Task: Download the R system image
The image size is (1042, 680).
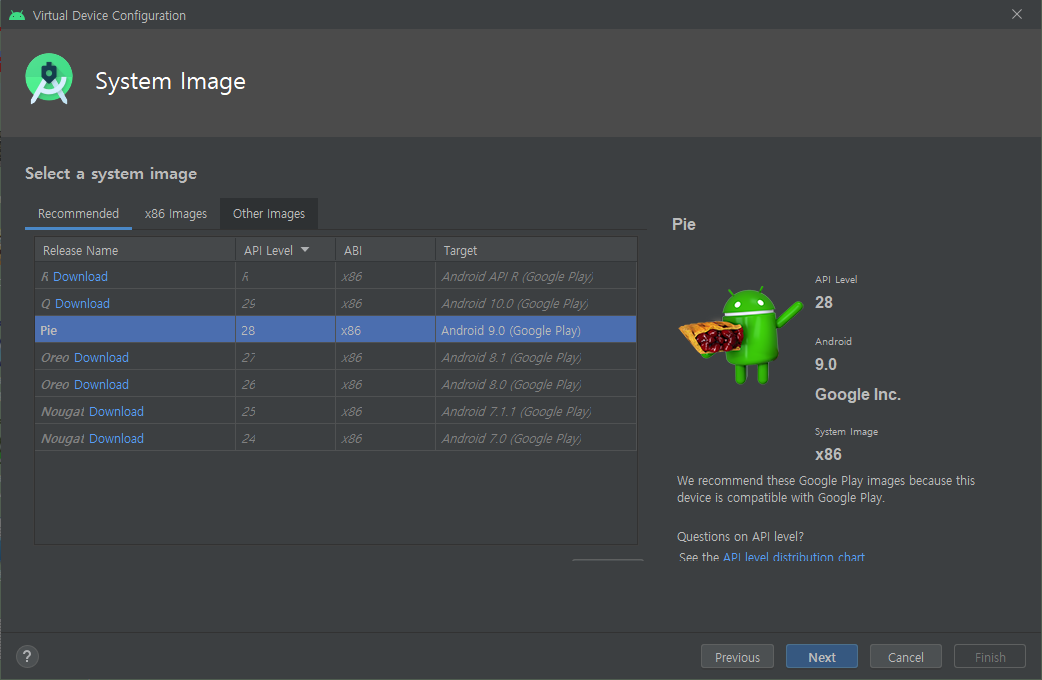Action: pyautogui.click(x=80, y=277)
